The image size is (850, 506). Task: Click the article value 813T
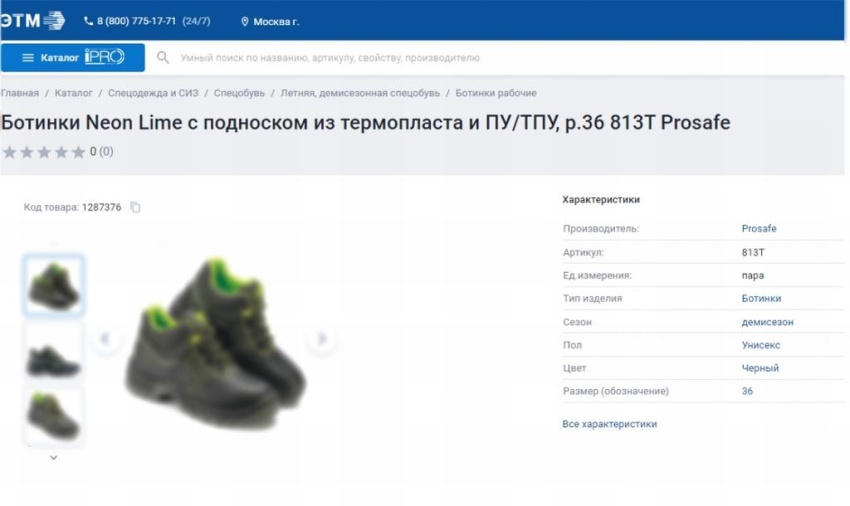pos(753,252)
